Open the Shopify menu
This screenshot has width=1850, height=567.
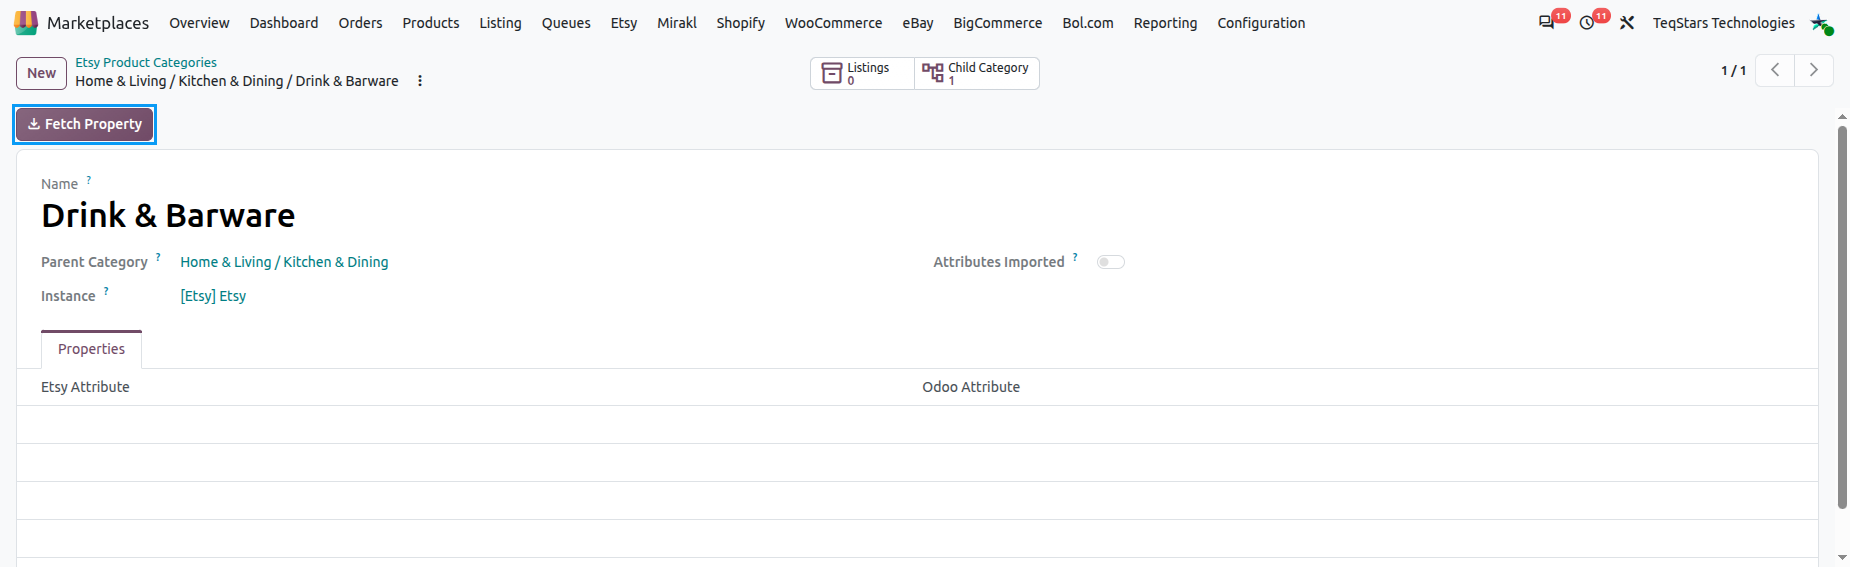point(740,23)
